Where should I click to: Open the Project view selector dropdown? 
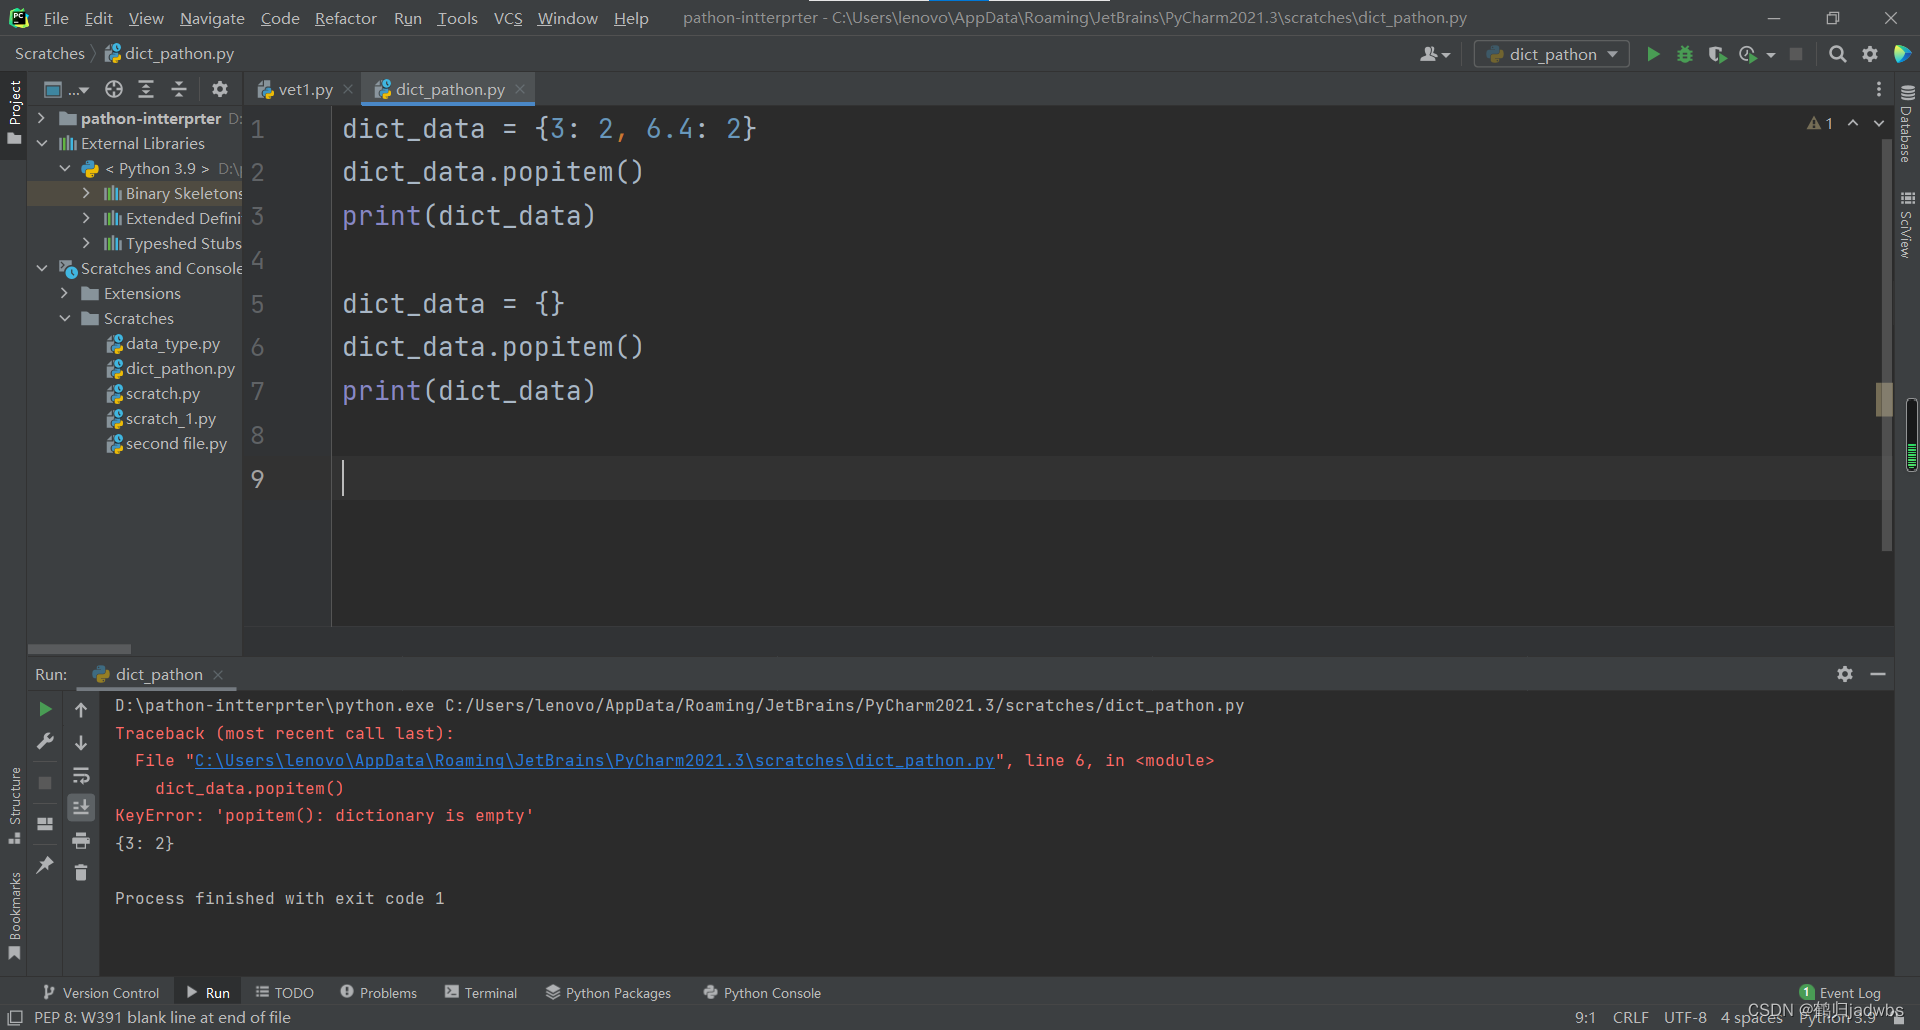pyautogui.click(x=66, y=89)
